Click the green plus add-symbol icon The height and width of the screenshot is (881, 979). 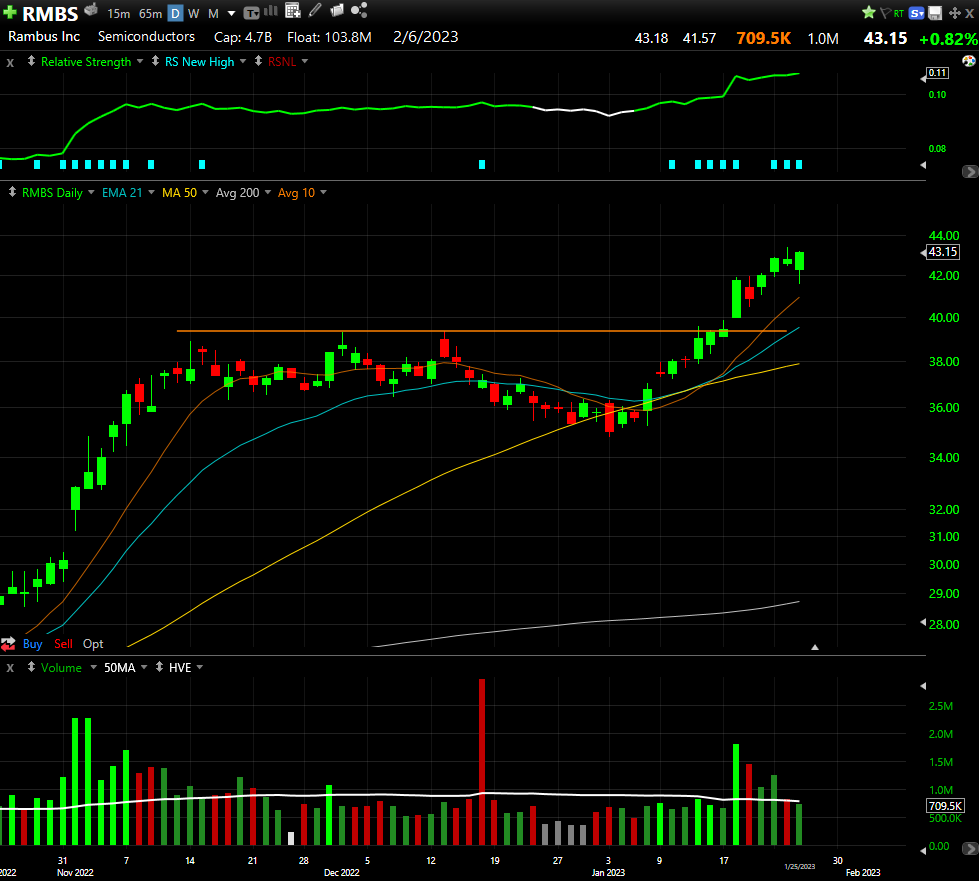pos(10,12)
